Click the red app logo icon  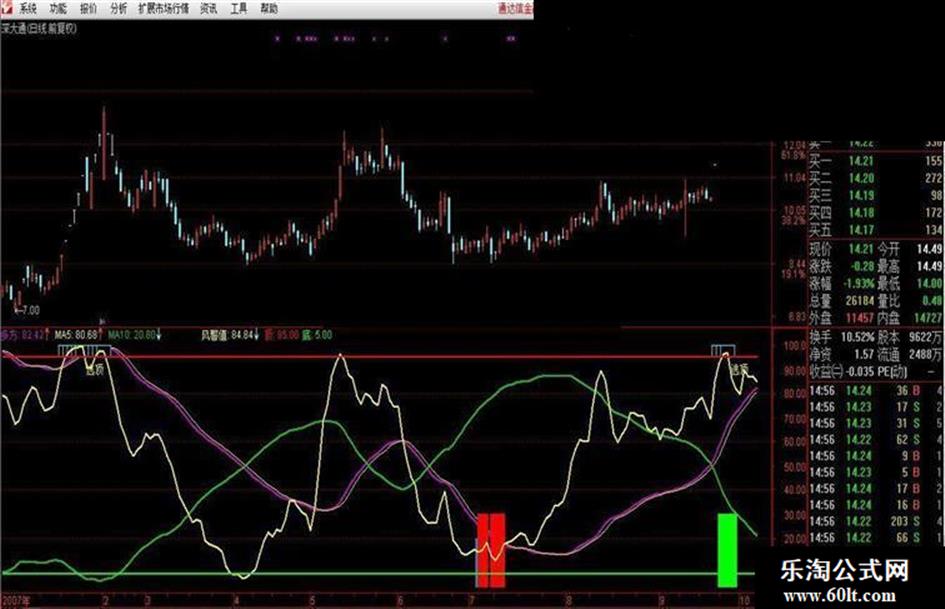(x=6, y=7)
